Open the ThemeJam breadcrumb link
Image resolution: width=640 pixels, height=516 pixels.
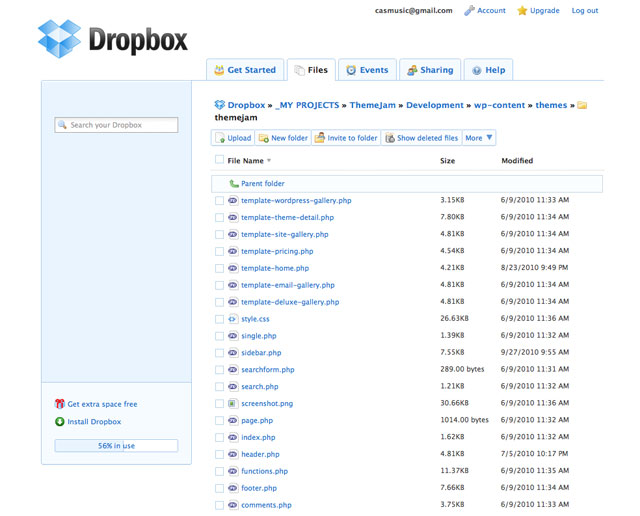(x=373, y=105)
